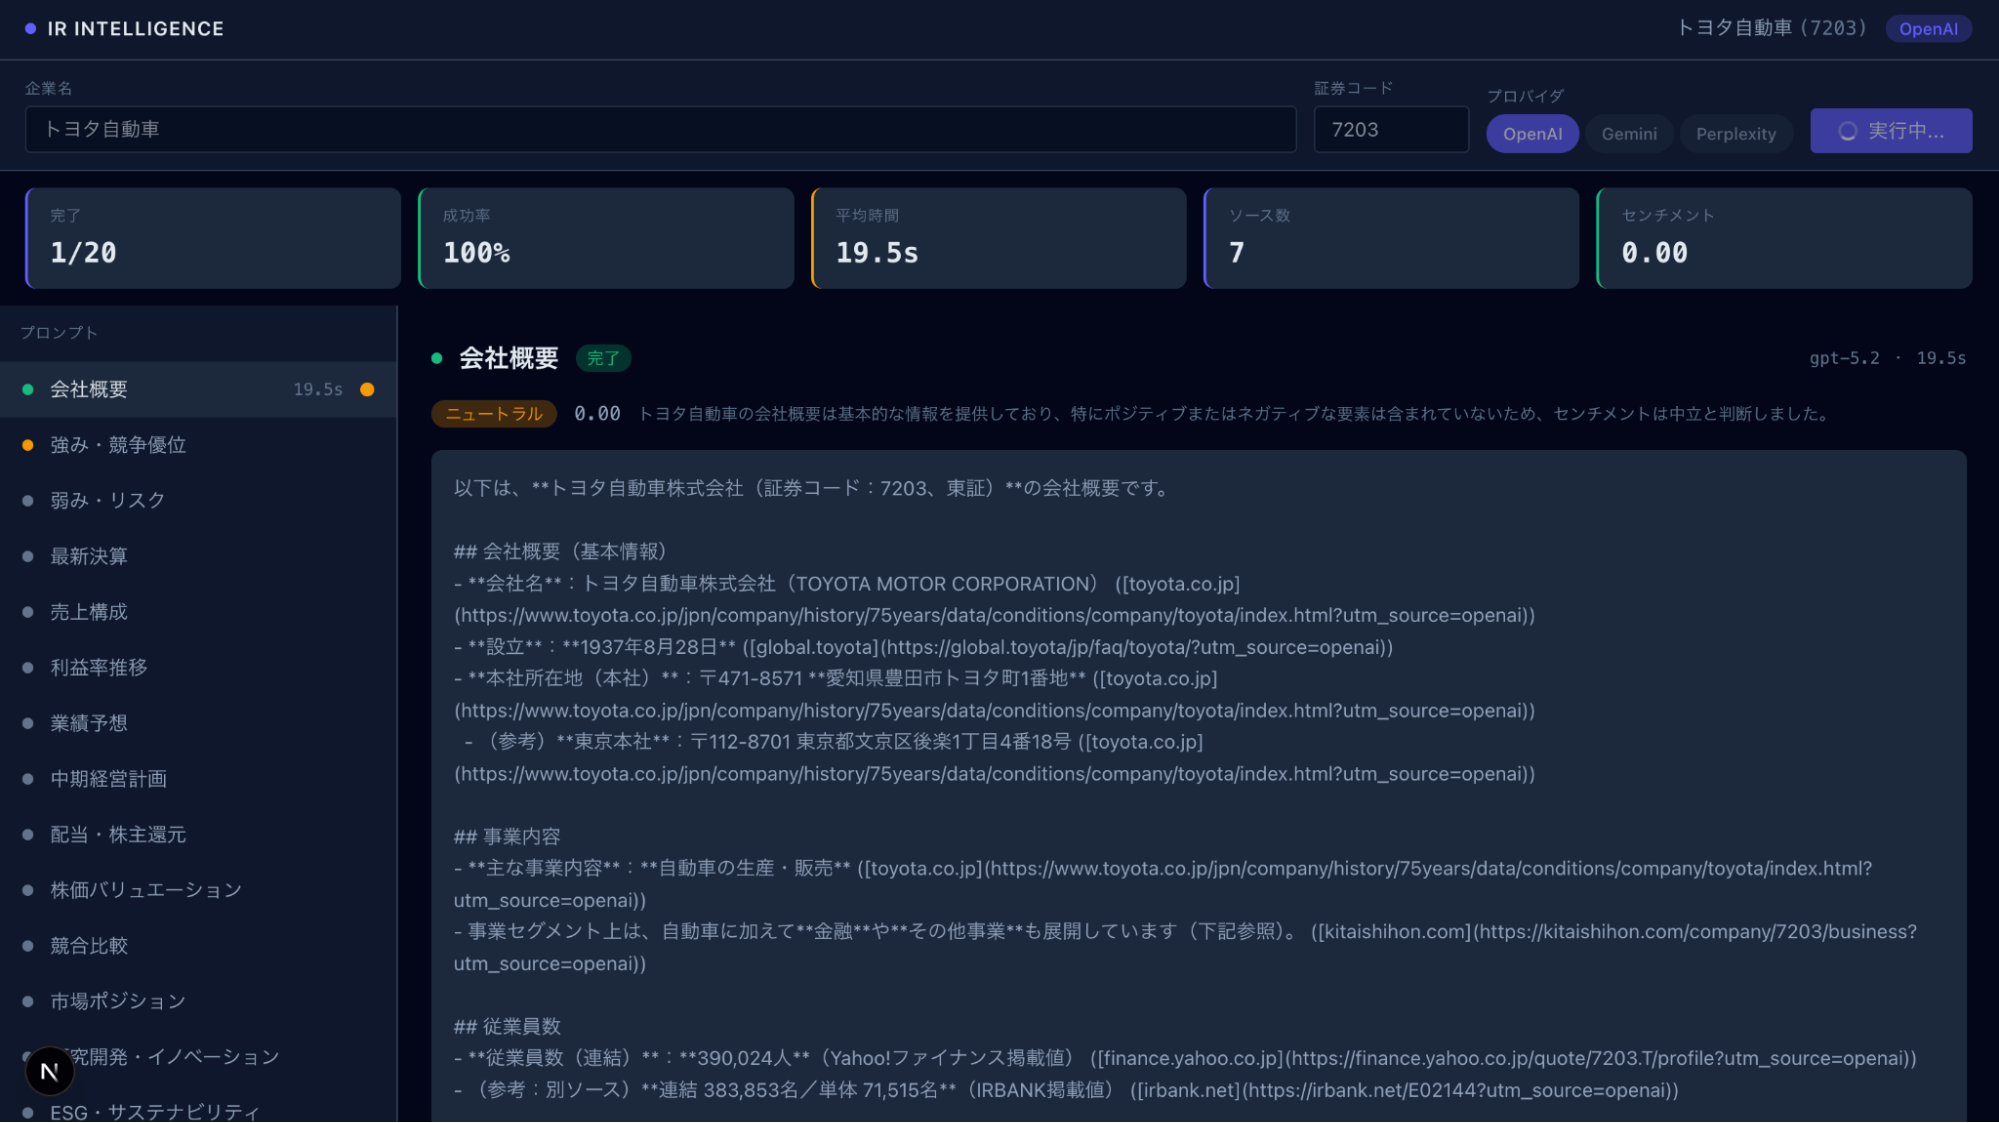Click the orange status dot next to 強み・競争優位
The width and height of the screenshot is (1999, 1123).
click(x=27, y=445)
